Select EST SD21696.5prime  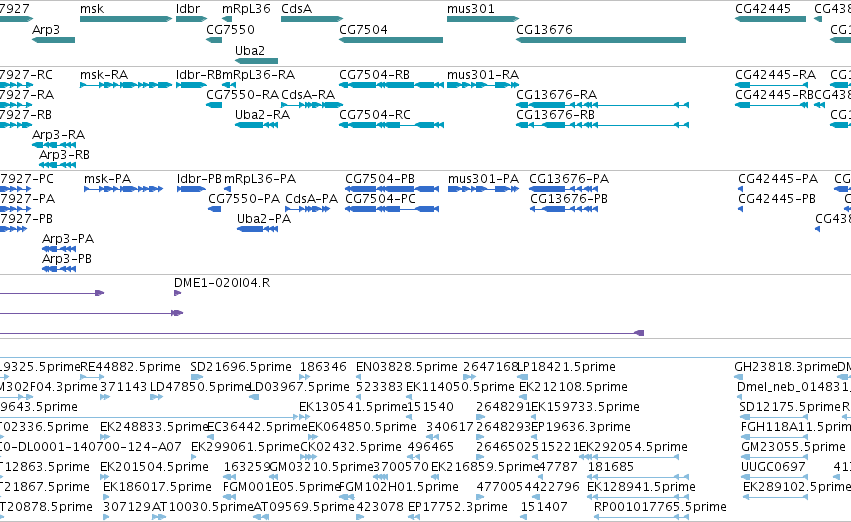pyautogui.click(x=196, y=377)
